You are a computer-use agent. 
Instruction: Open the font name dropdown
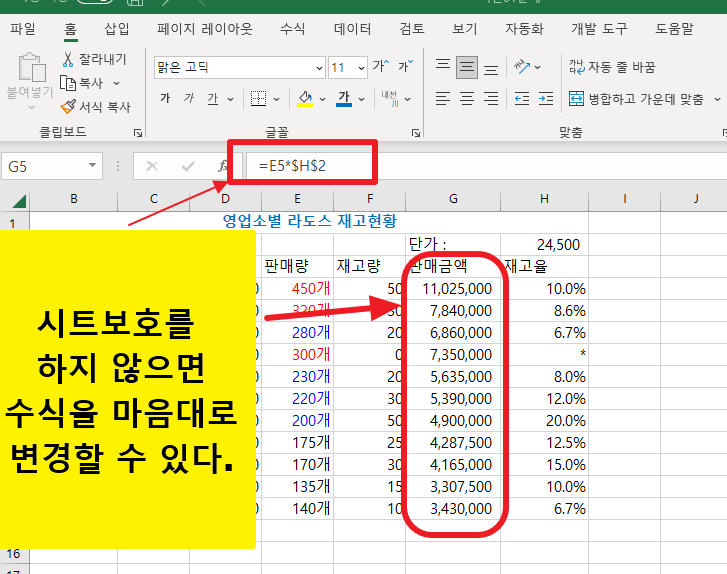pyautogui.click(x=319, y=68)
